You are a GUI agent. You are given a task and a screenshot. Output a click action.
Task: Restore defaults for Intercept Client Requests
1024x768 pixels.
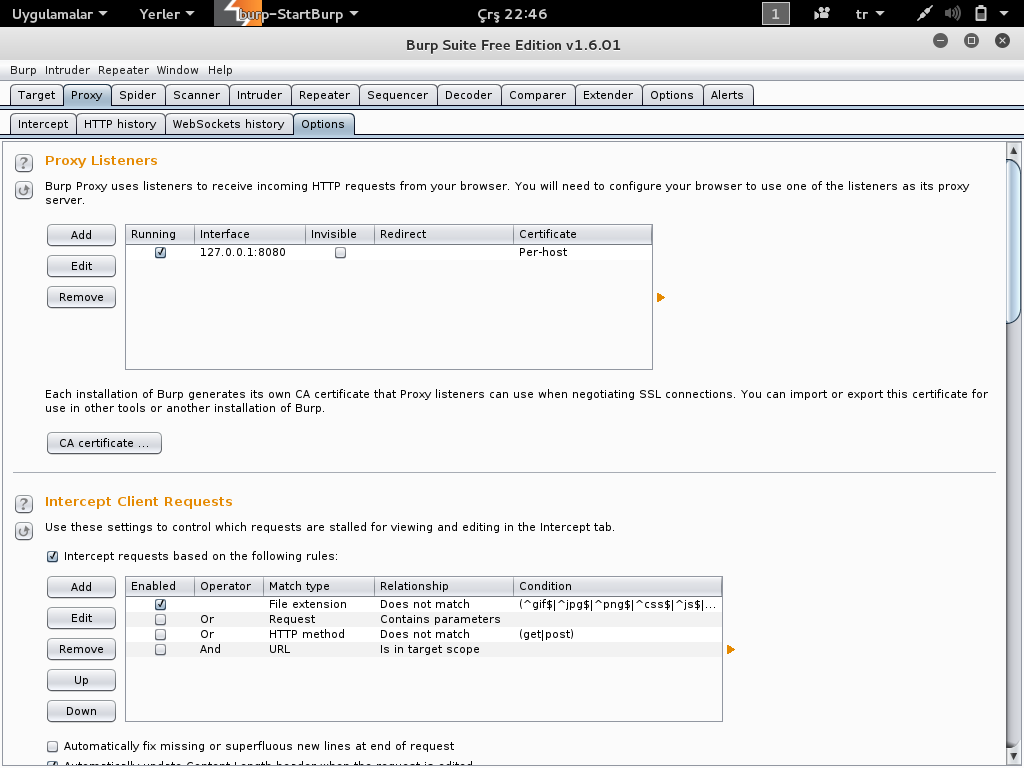click(24, 531)
